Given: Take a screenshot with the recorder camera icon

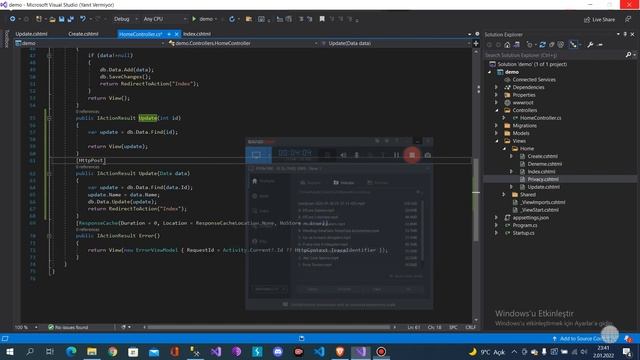Looking at the screenshot, I should (x=427, y=155).
